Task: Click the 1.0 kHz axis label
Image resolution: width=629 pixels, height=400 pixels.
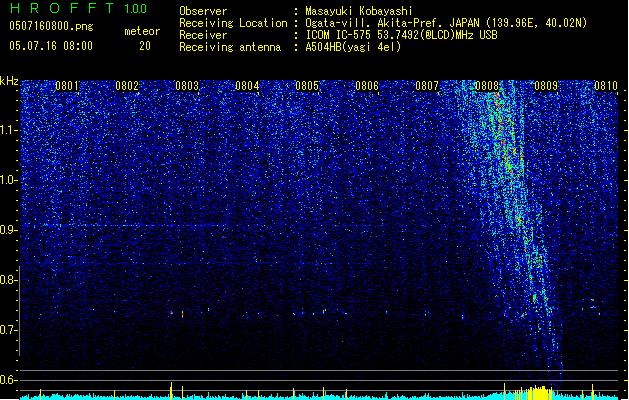Action: pos(9,180)
